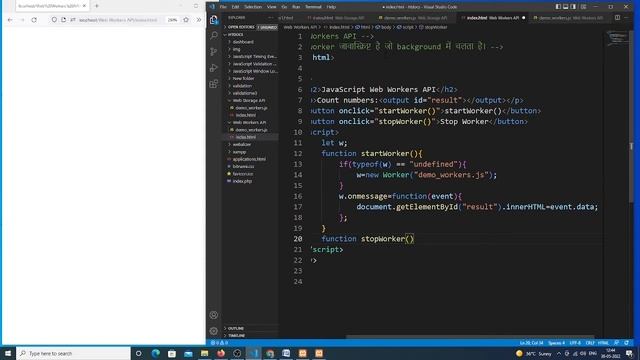Image resolution: width=640 pixels, height=360 pixels.
Task: Click the errors and warnings status bar indicator
Action: pos(220,343)
